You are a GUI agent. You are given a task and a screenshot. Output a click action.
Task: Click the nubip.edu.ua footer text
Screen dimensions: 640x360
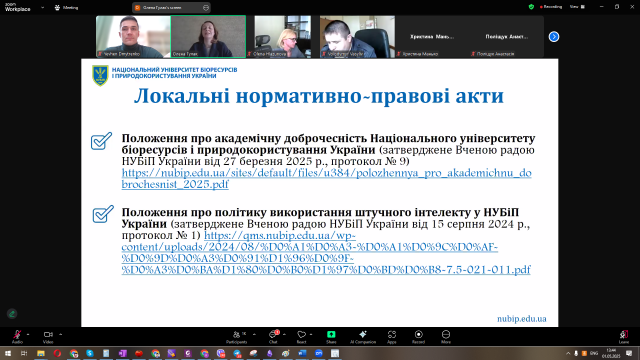[x=522, y=319]
